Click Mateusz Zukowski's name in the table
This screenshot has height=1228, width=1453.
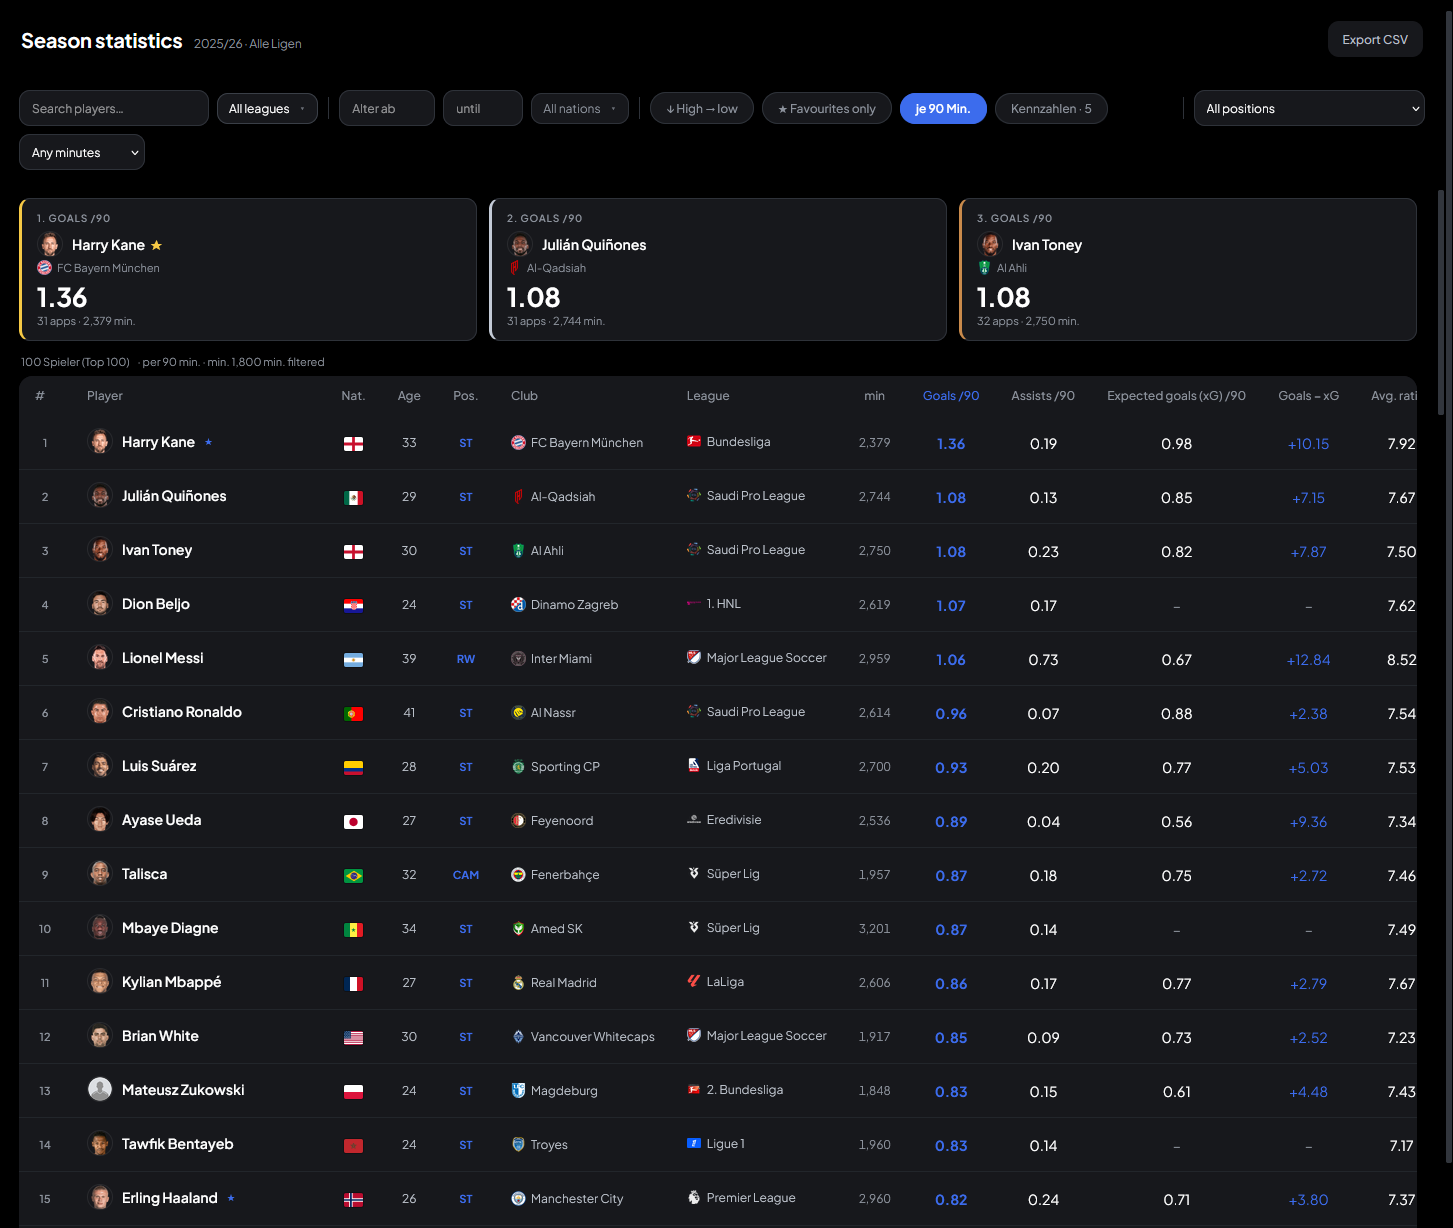183,1090
